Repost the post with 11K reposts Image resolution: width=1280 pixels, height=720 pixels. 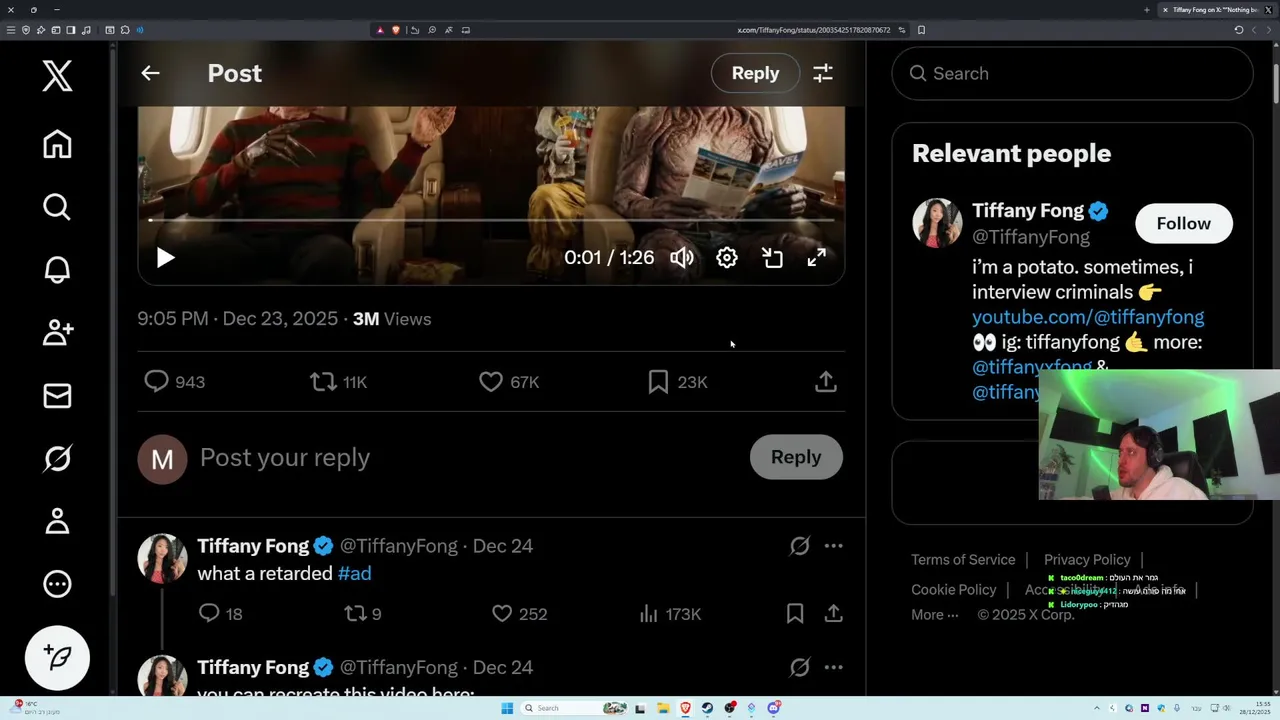point(338,382)
